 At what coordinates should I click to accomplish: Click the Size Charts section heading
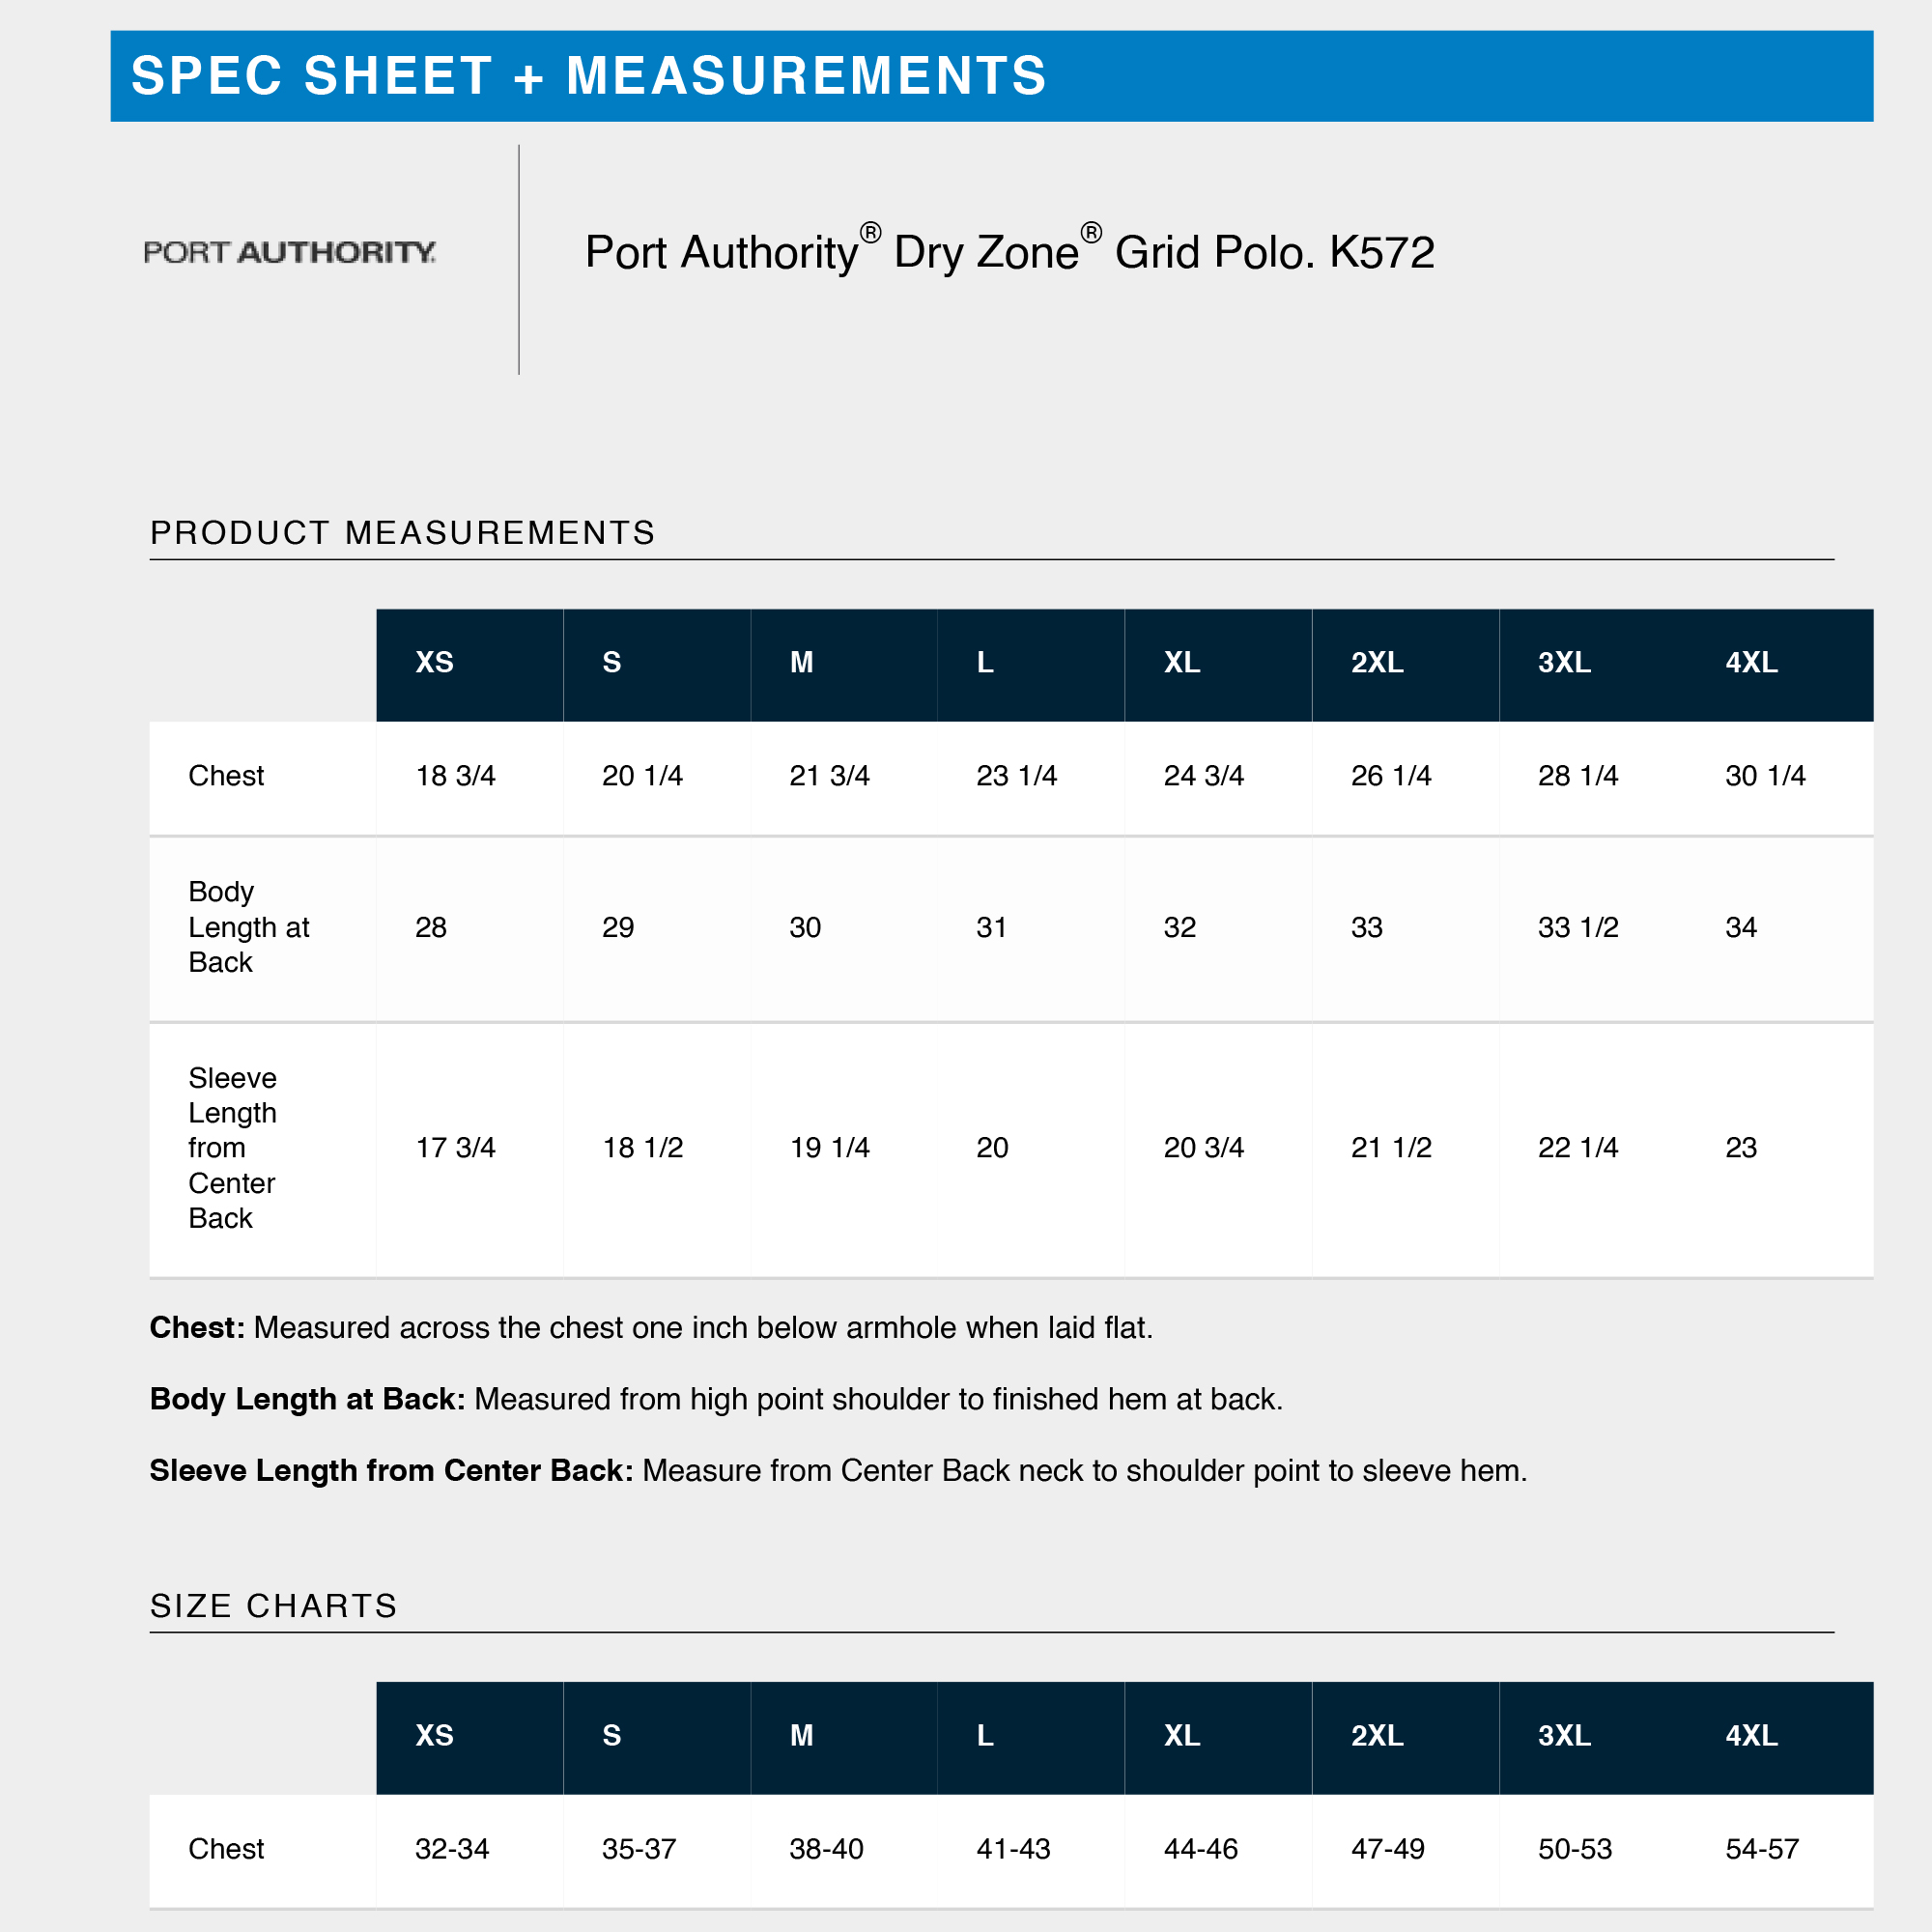(274, 1606)
